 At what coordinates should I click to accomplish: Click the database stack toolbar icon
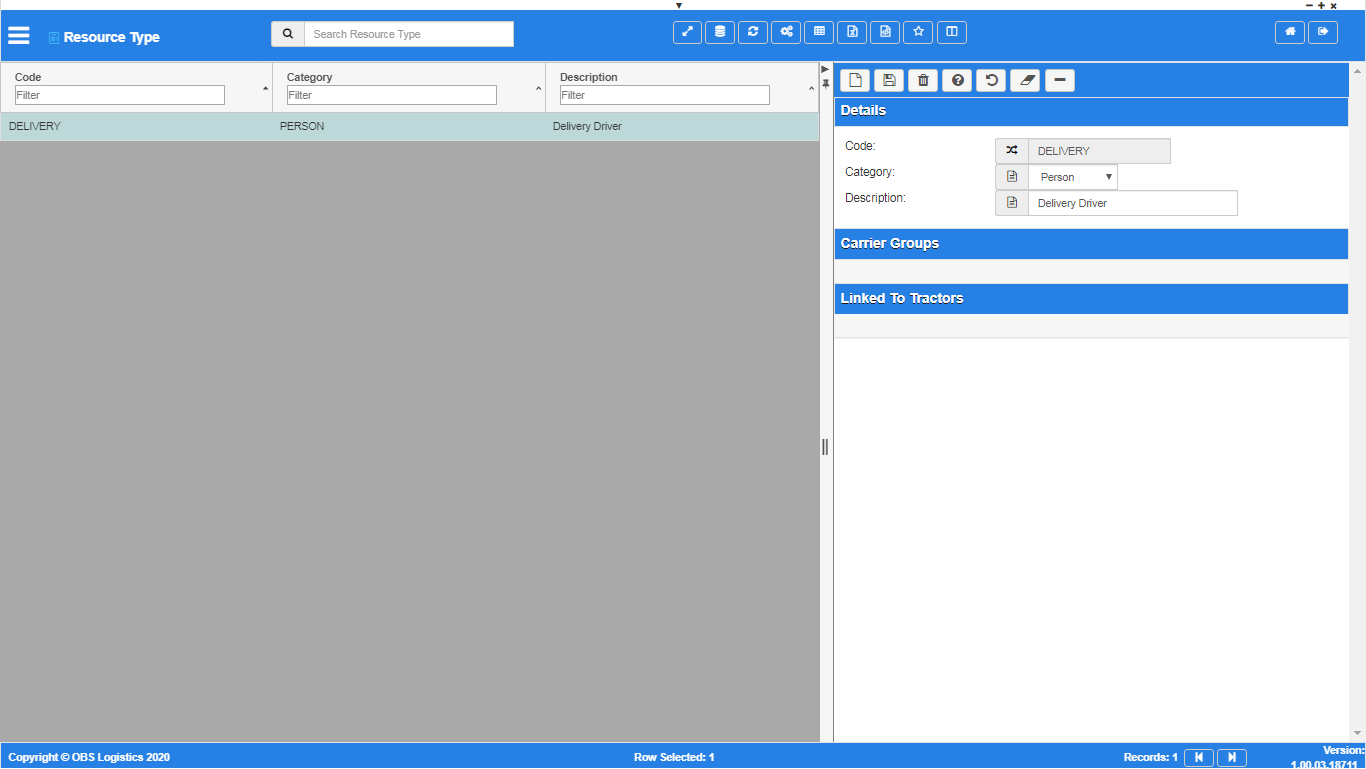tap(720, 32)
